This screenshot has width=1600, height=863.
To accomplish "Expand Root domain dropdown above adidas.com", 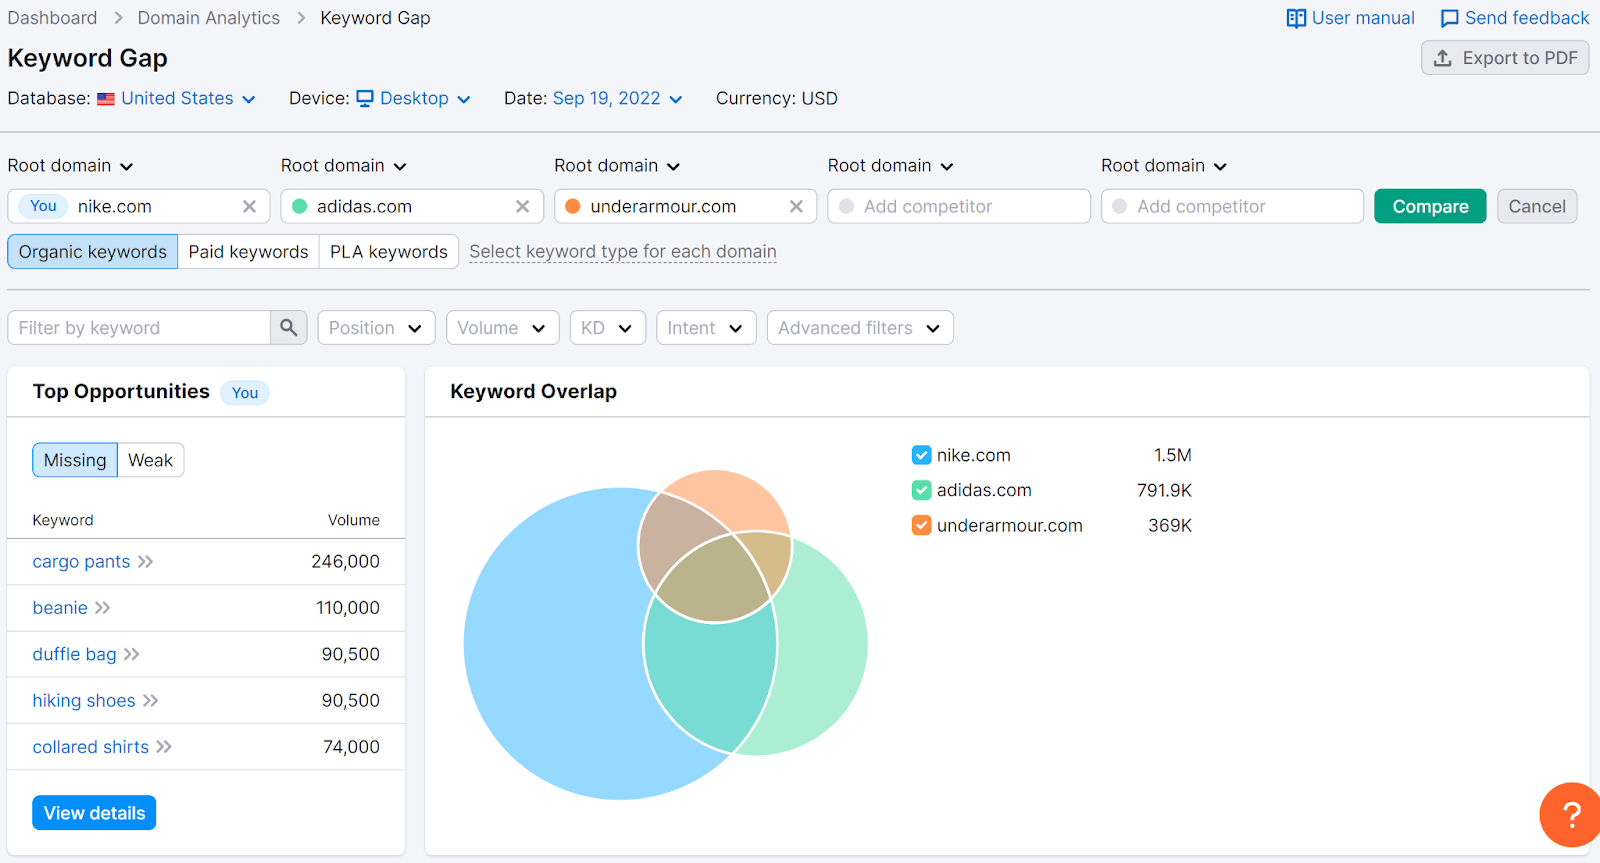I will click(x=344, y=166).
